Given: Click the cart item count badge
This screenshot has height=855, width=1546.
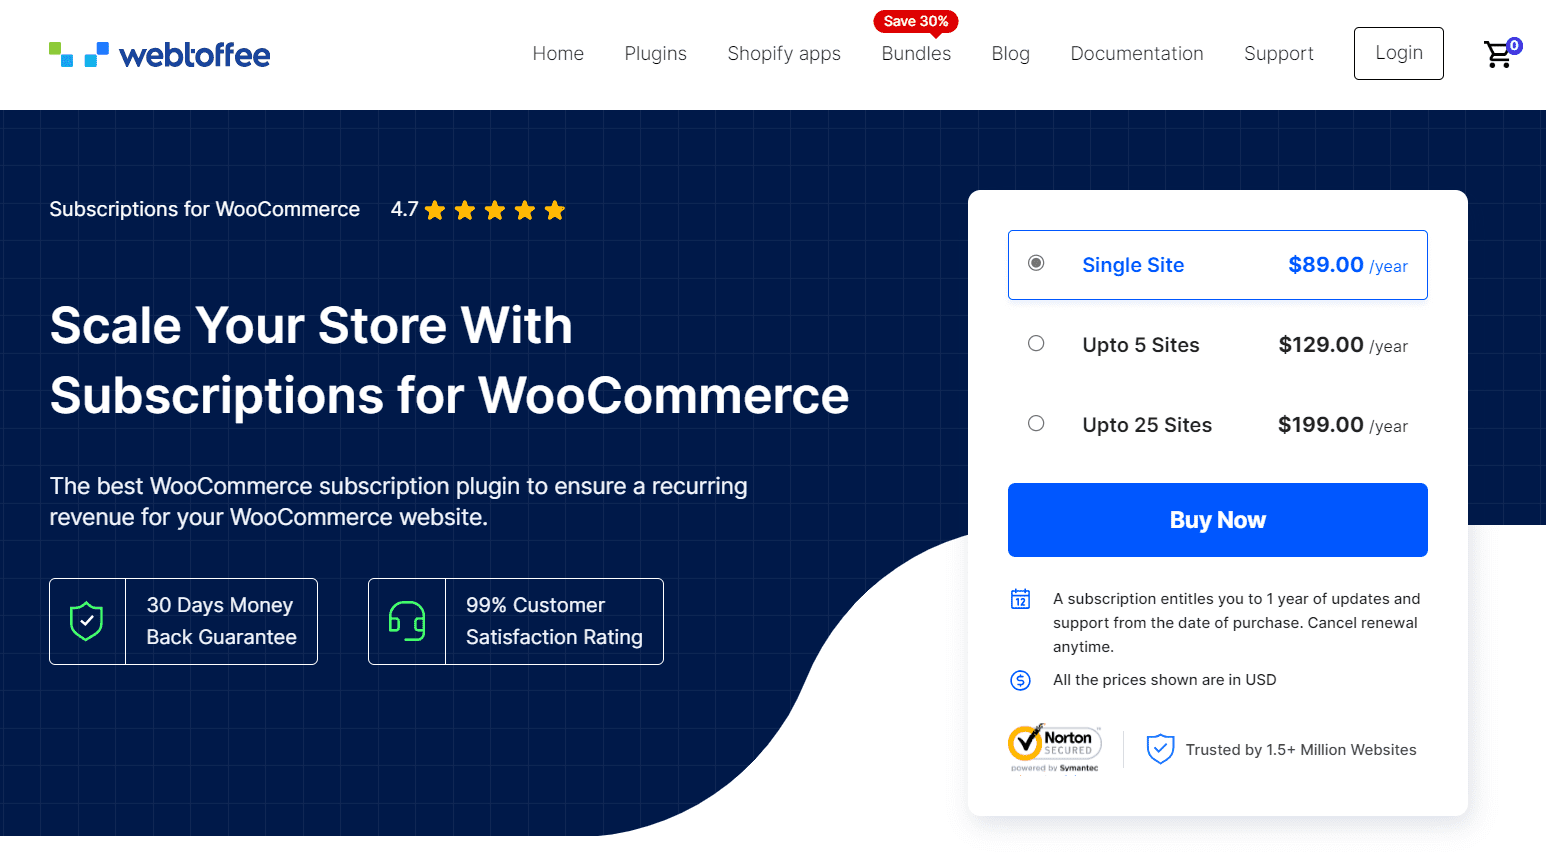Looking at the screenshot, I should tap(1515, 45).
